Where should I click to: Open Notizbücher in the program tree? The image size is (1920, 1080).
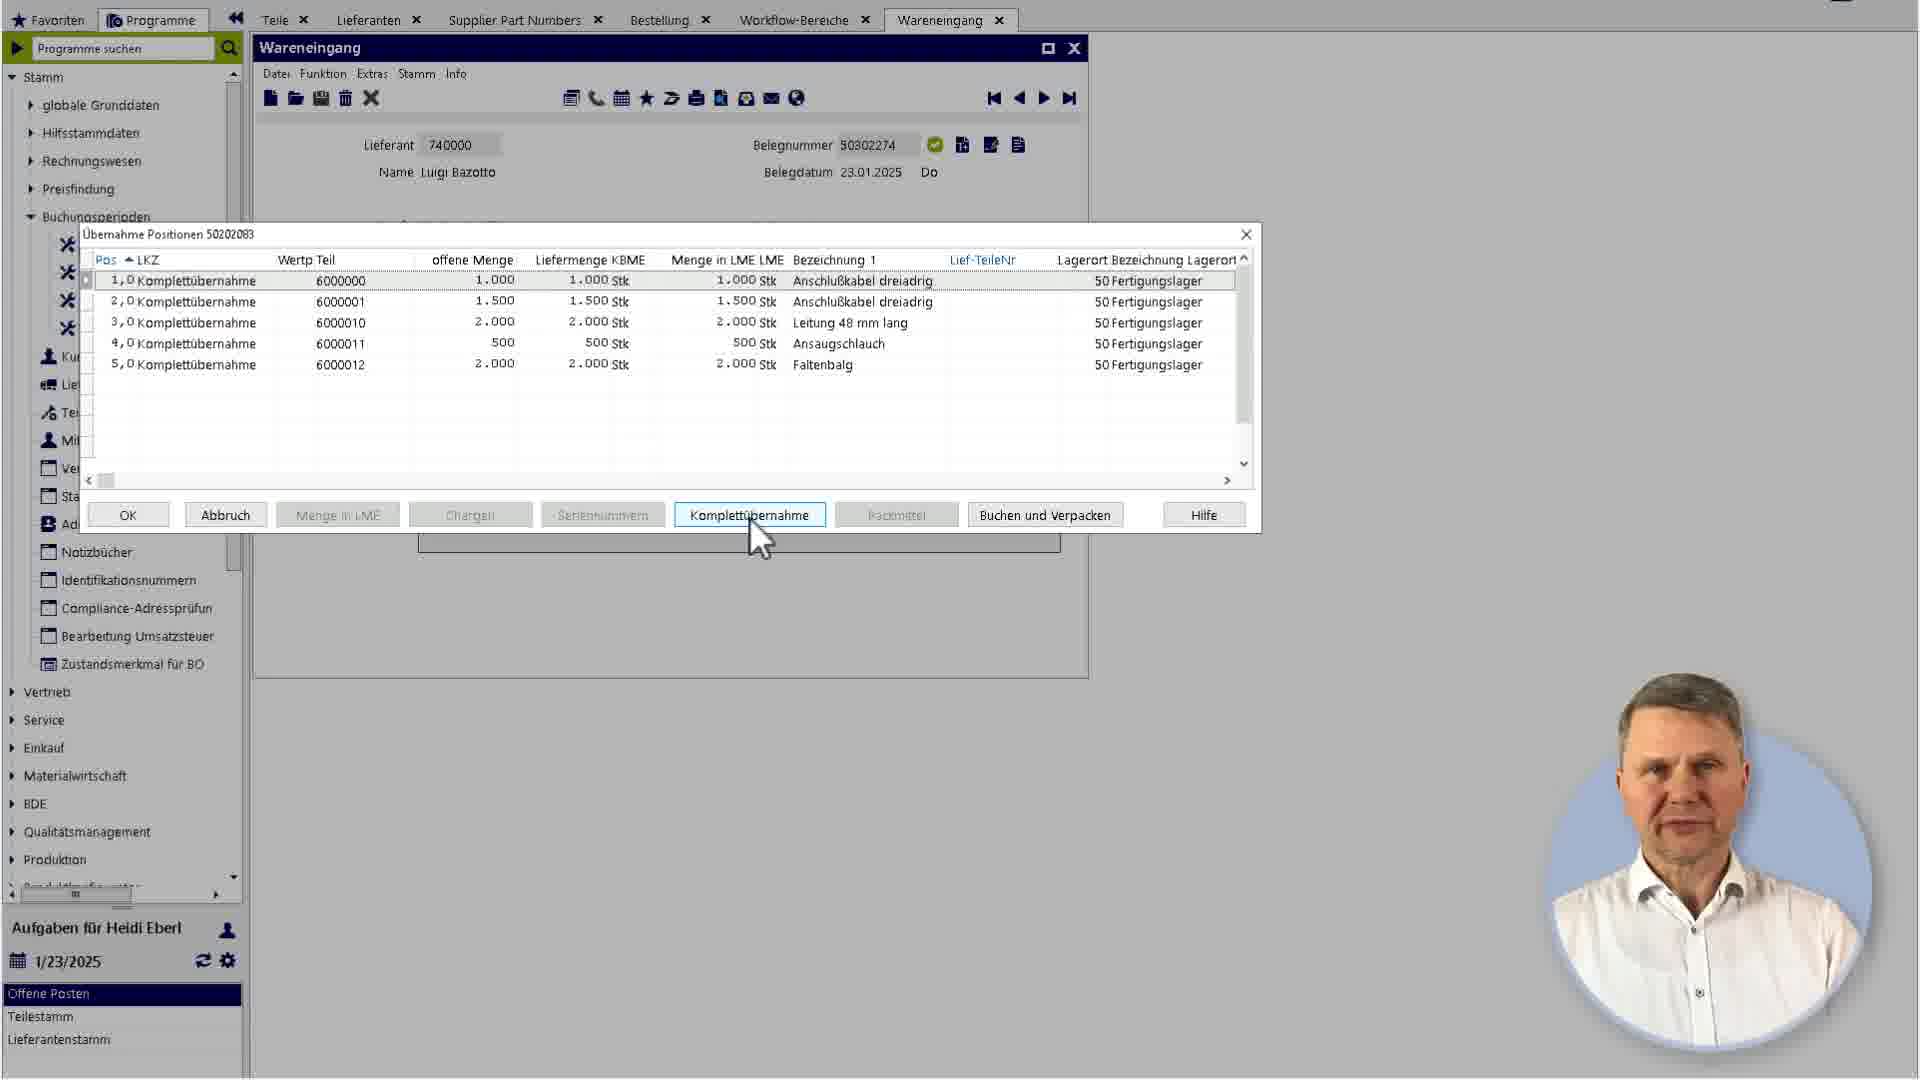pyautogui.click(x=96, y=552)
